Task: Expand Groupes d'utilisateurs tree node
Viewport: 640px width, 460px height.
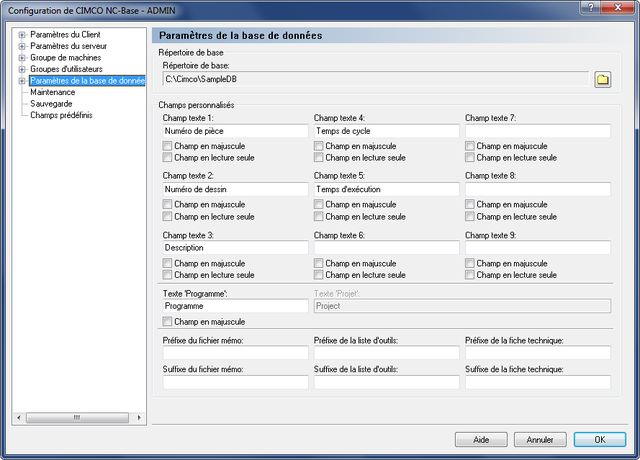Action: point(22,69)
